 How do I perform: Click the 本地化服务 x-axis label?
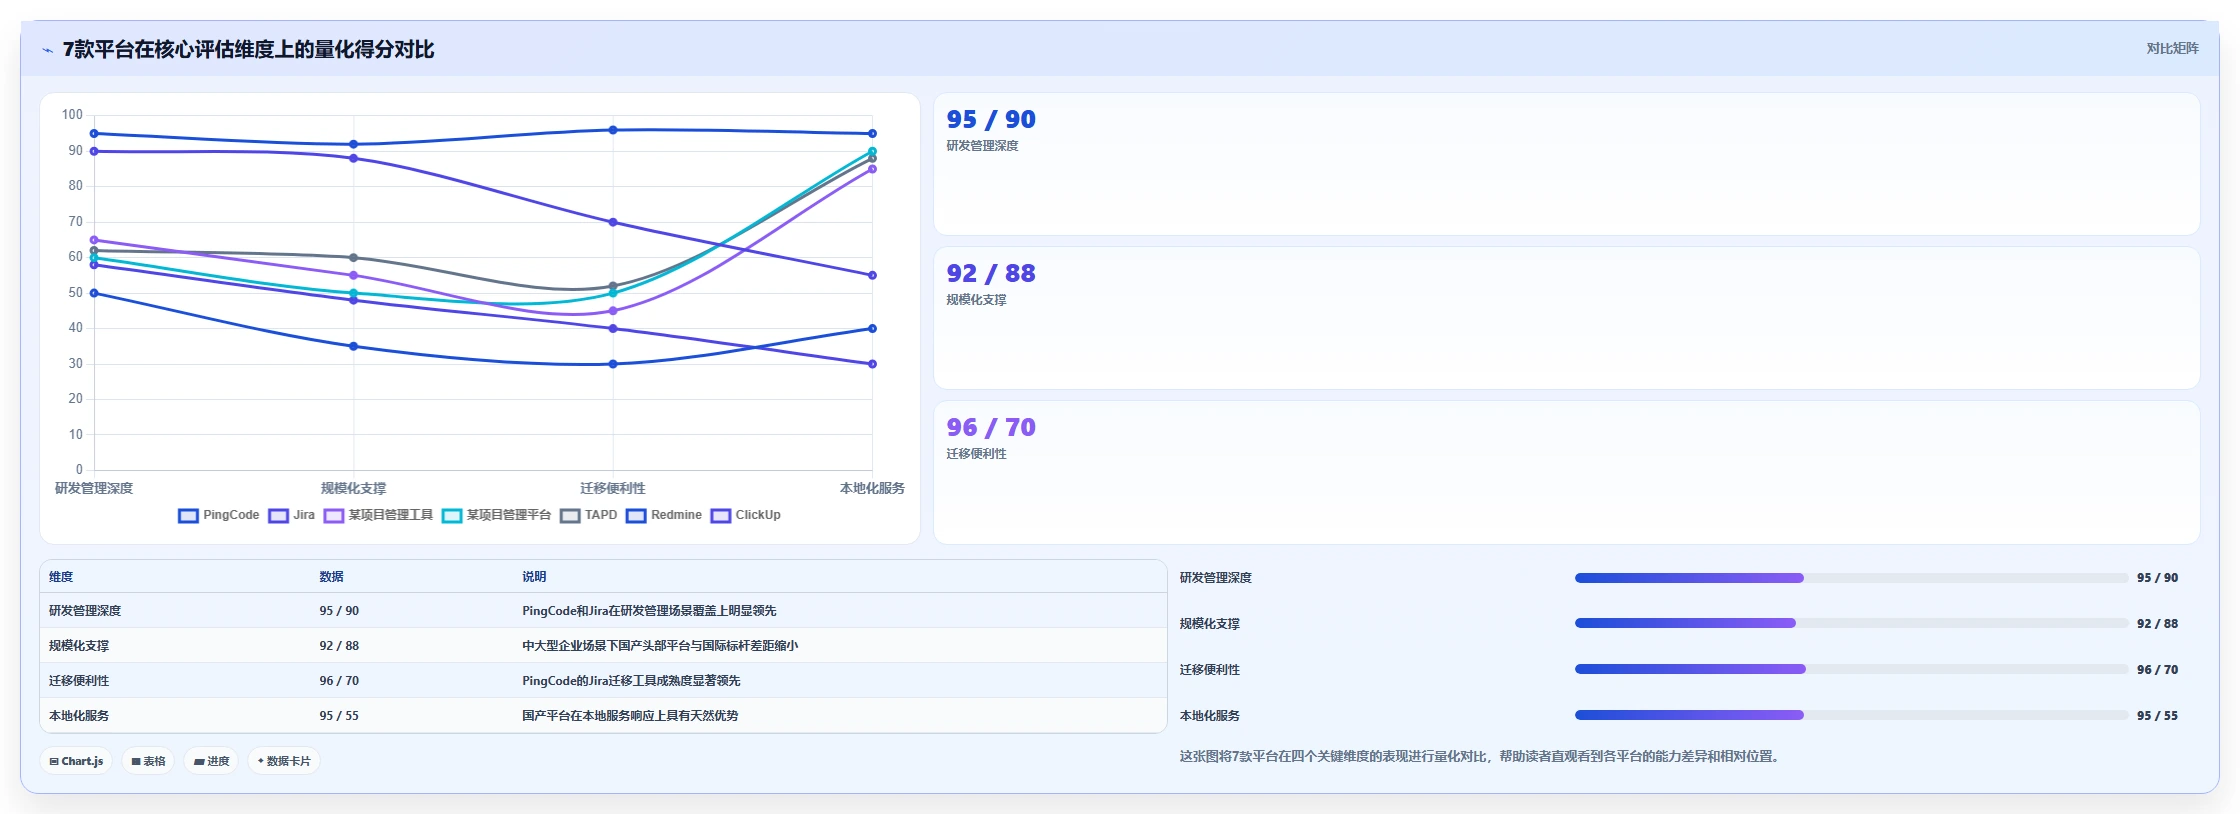click(872, 488)
